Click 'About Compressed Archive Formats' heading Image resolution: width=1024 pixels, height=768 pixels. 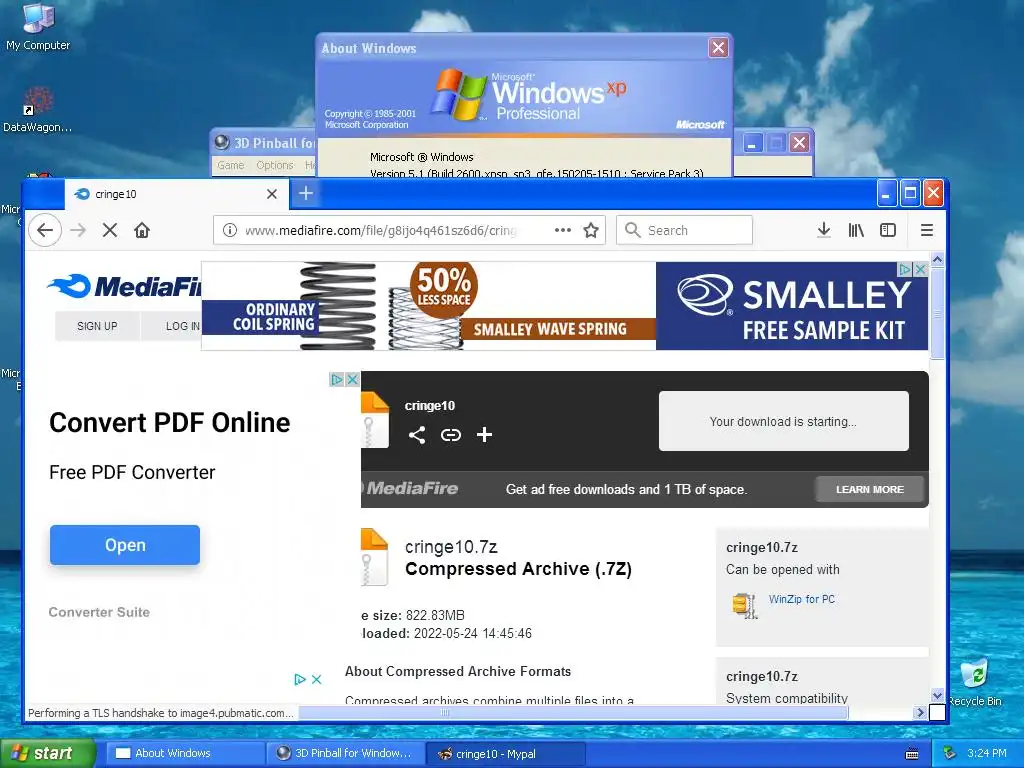click(x=458, y=671)
